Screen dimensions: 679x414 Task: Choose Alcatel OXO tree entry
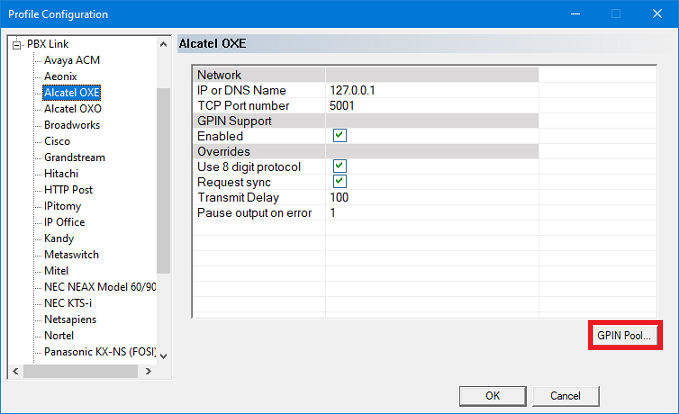[x=72, y=109]
